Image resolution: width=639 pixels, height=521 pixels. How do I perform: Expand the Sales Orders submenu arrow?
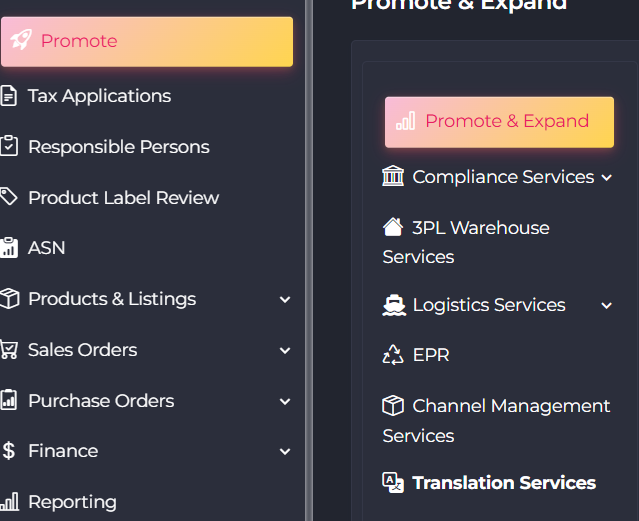[285, 351]
